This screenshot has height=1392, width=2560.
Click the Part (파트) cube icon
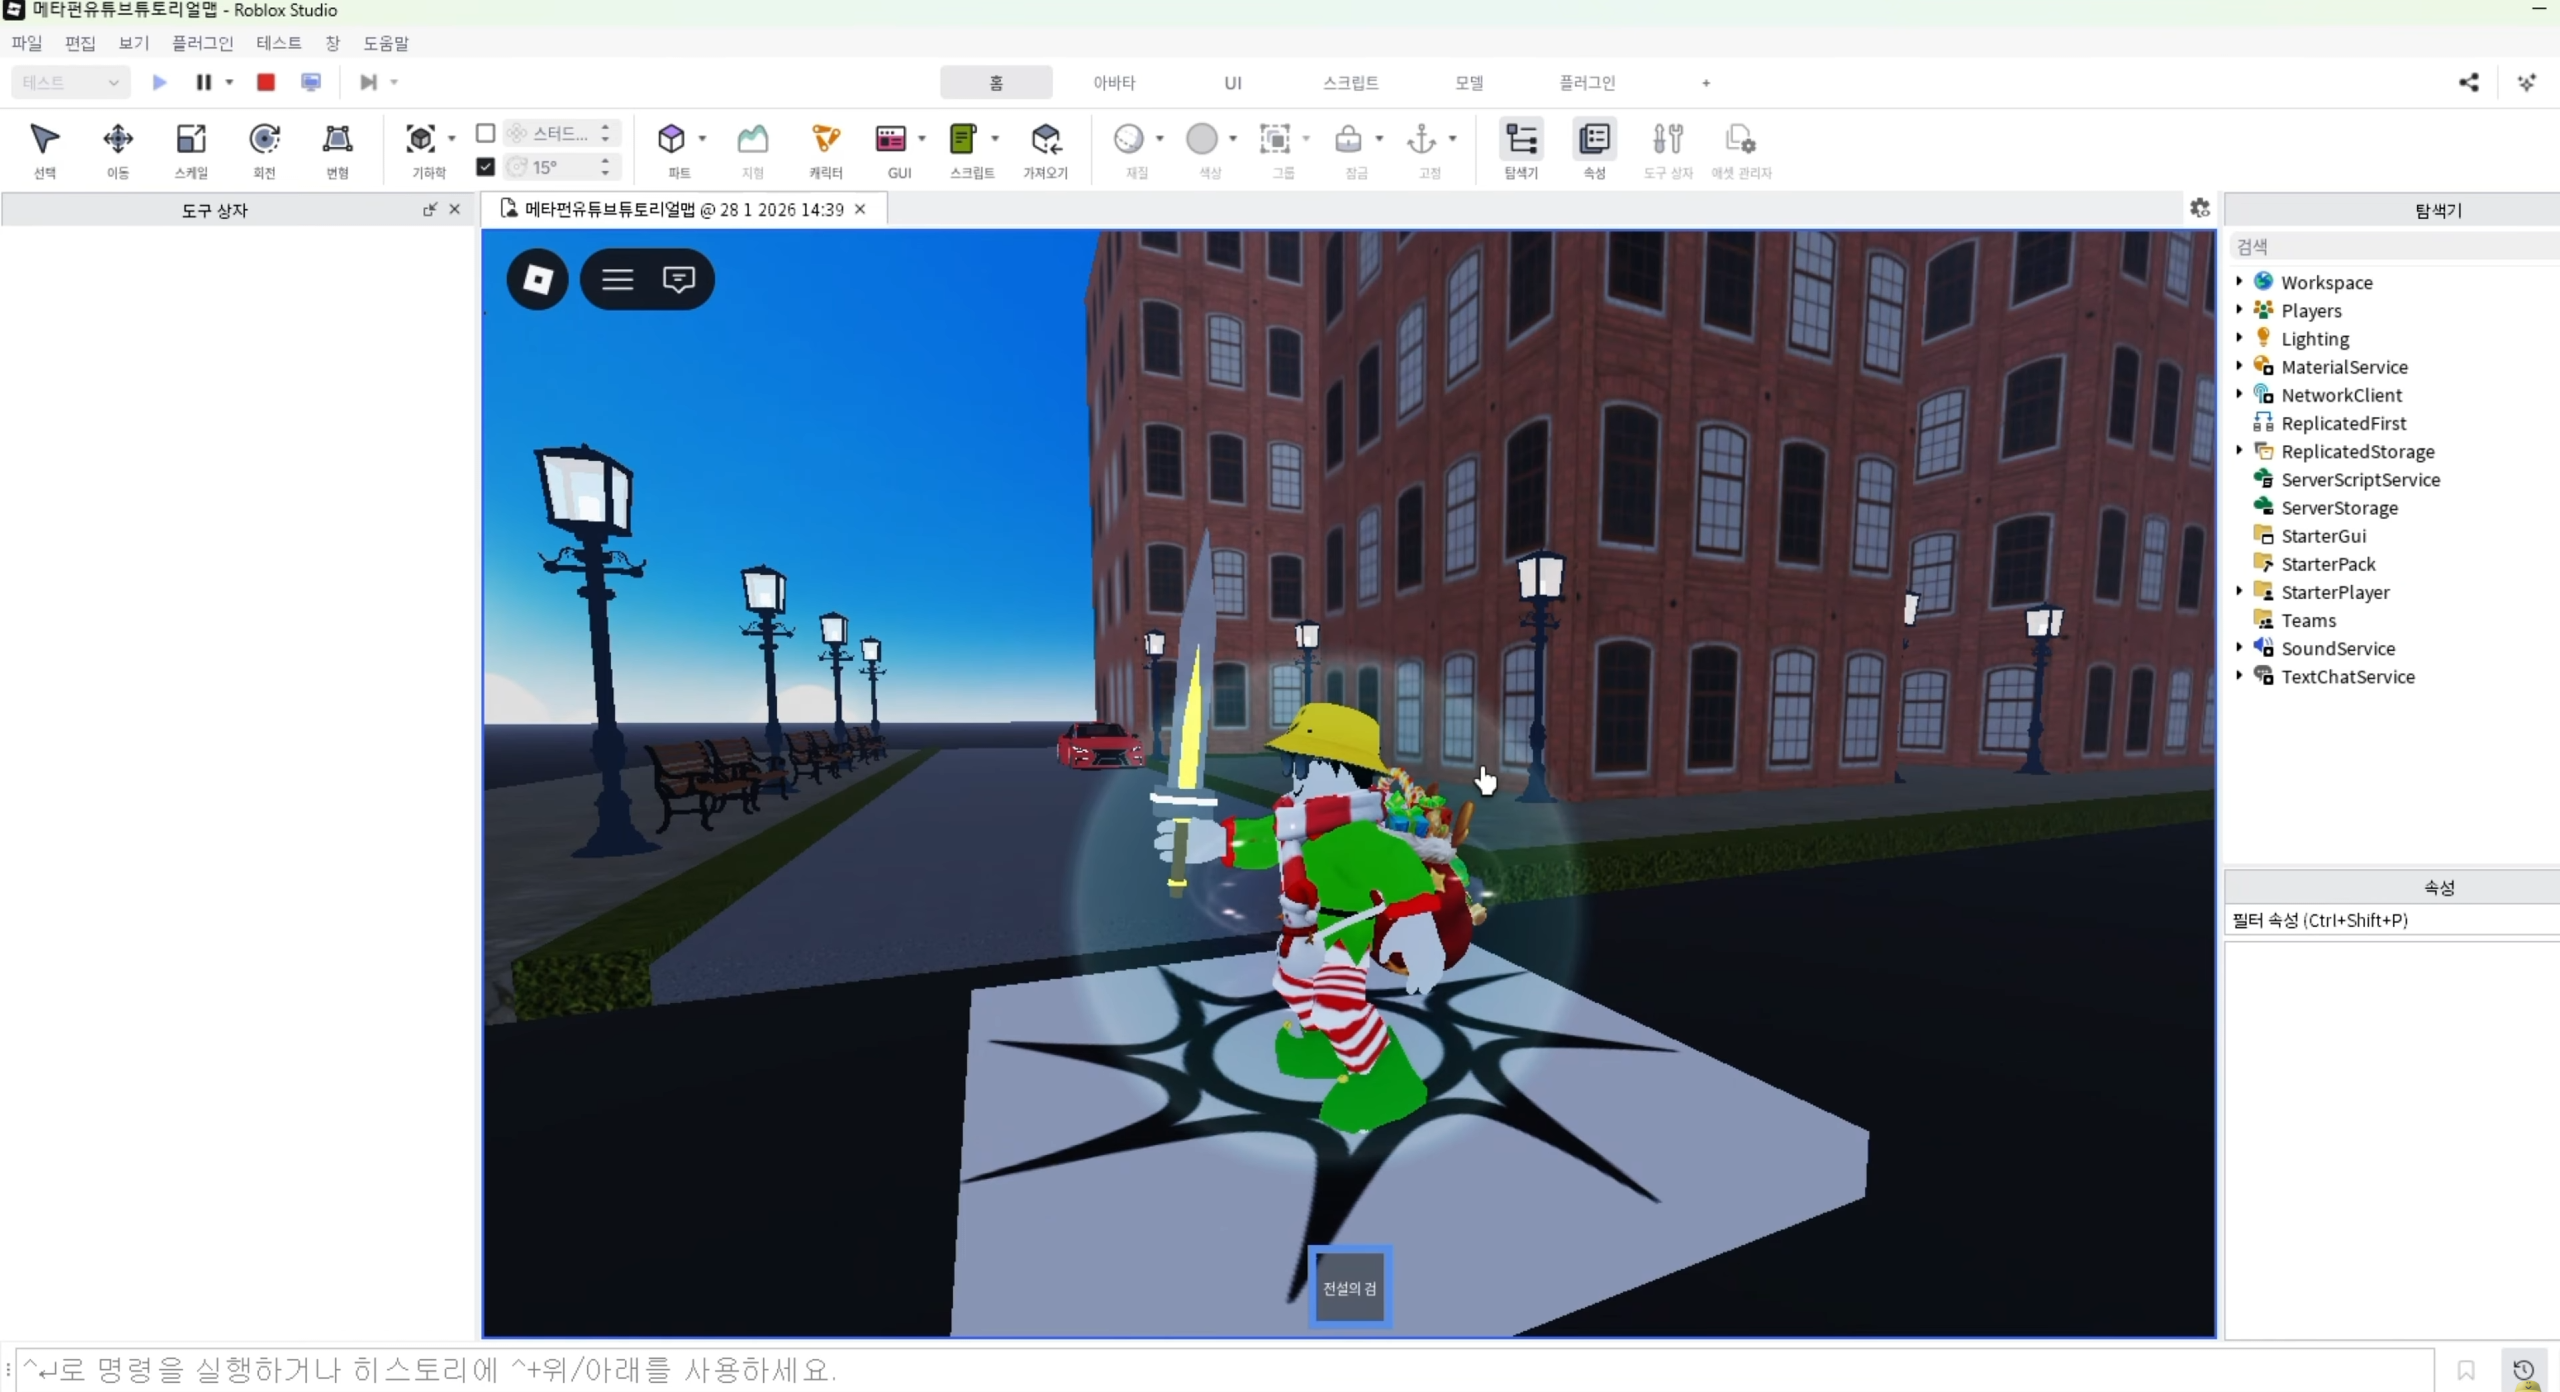coord(671,139)
